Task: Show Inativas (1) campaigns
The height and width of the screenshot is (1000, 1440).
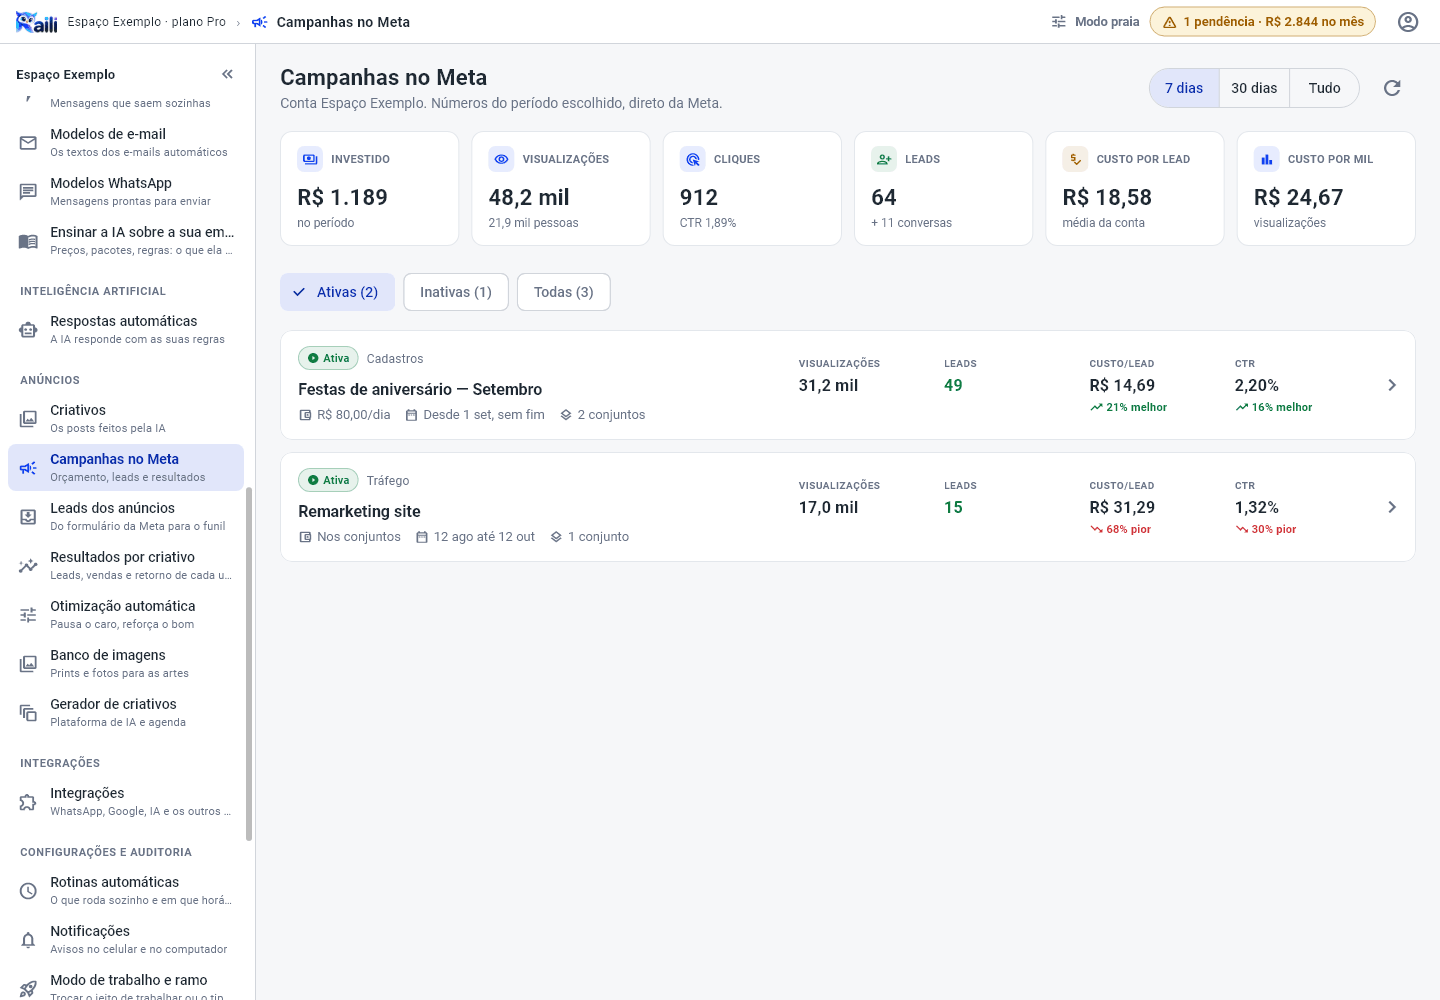Action: (x=456, y=292)
